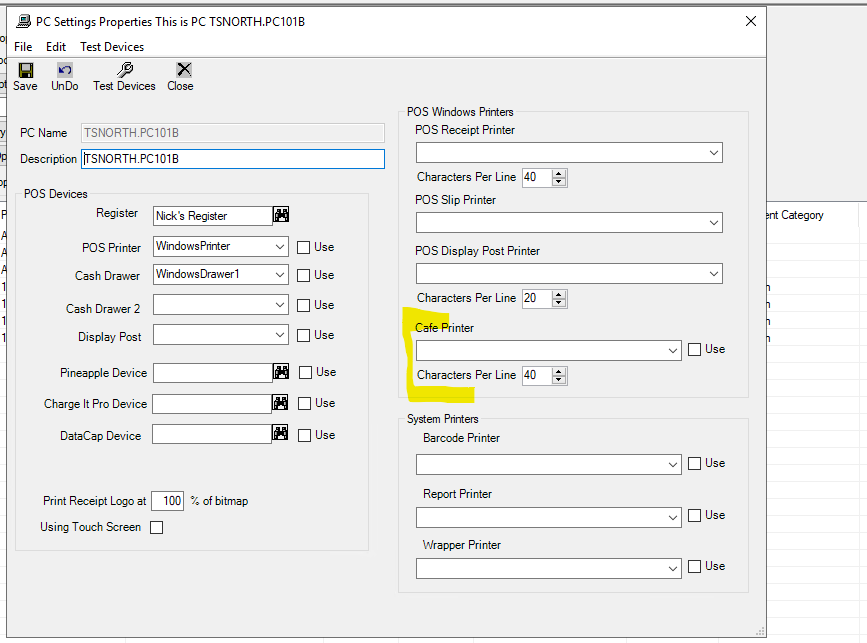Enable Use for POS Printer

(304, 247)
